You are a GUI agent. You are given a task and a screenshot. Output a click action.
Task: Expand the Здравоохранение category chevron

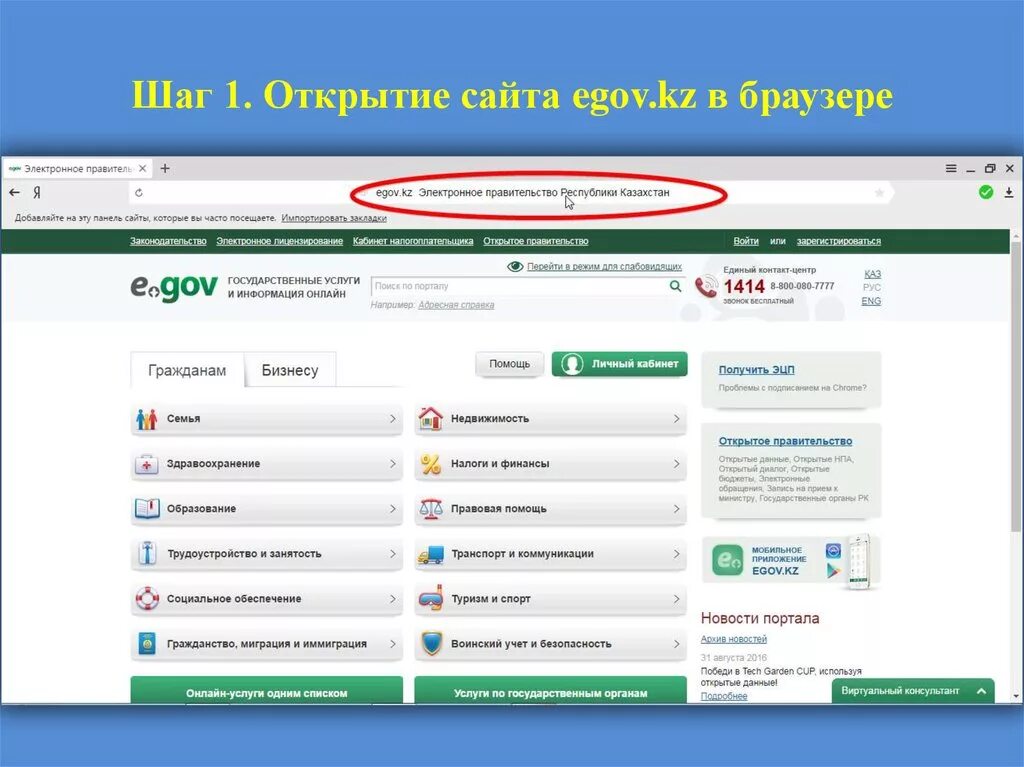point(392,464)
